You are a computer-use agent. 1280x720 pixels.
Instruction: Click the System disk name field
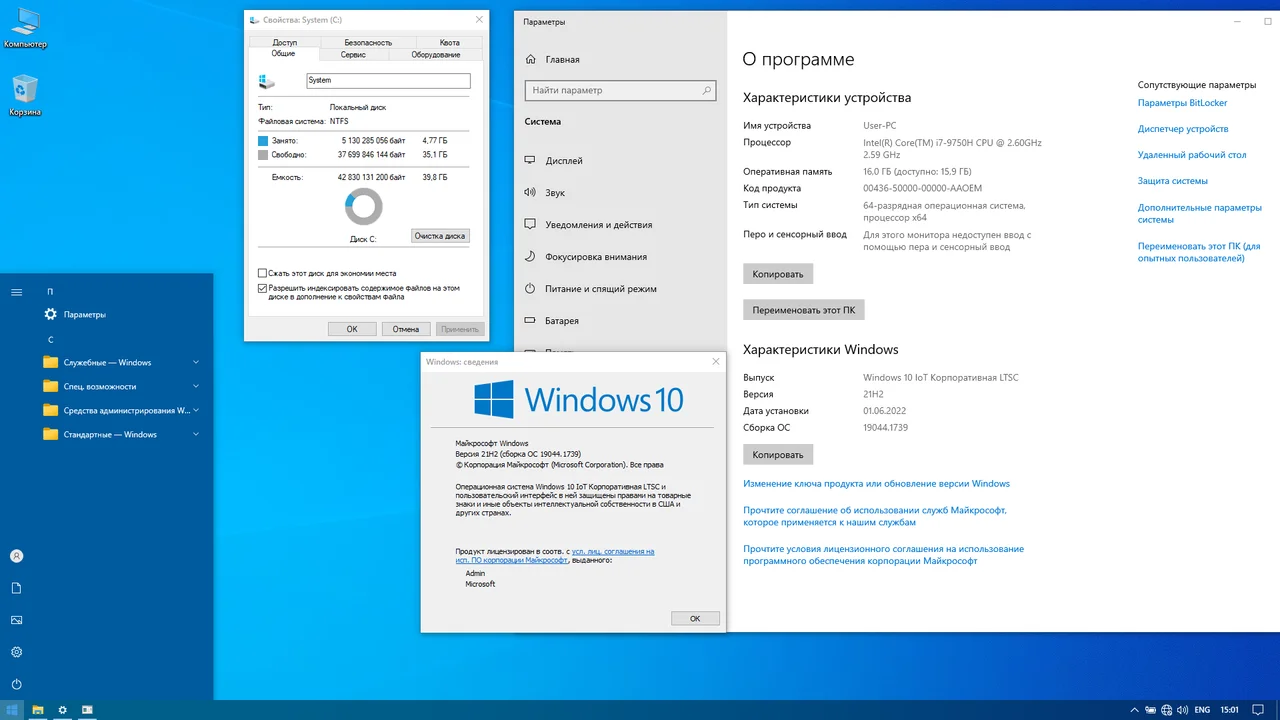tap(388, 81)
